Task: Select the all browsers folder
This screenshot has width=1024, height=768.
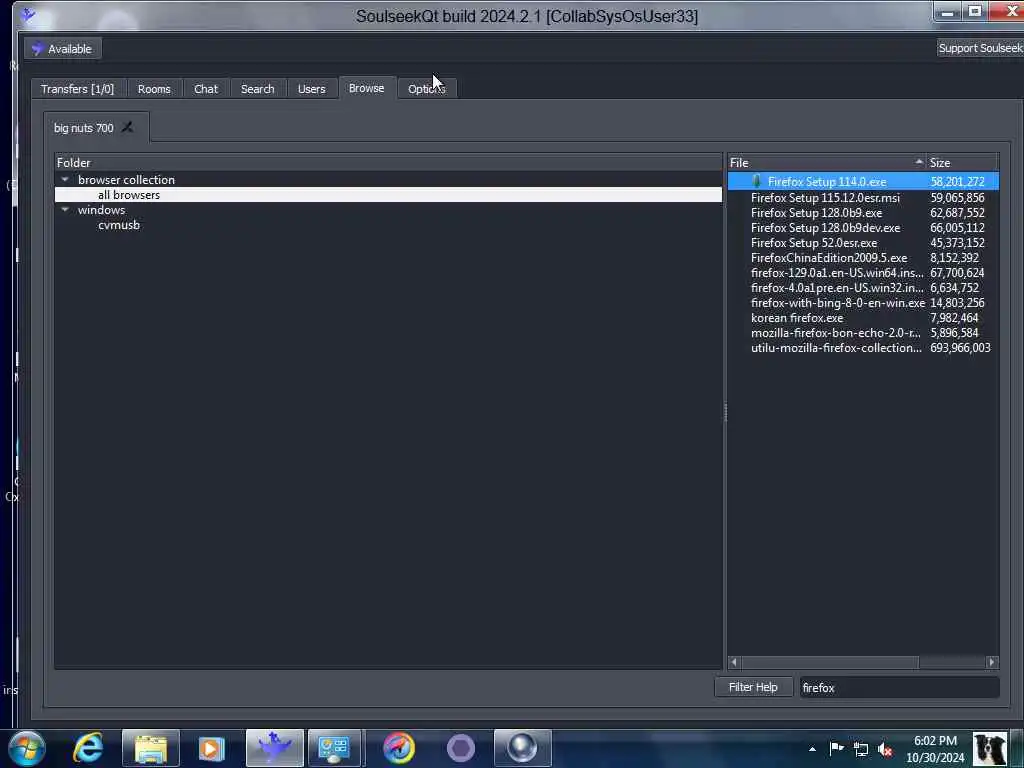Action: pos(389,195)
